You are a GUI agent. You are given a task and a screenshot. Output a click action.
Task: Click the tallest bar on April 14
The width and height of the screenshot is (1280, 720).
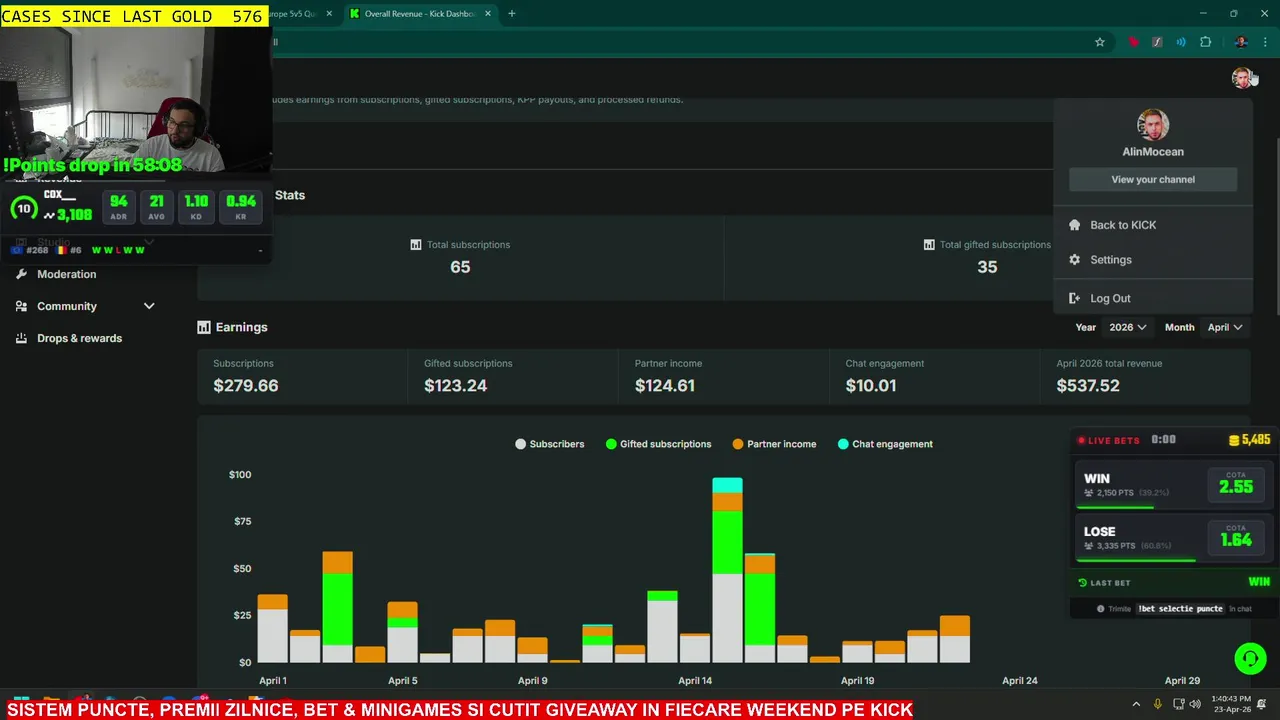coord(727,570)
